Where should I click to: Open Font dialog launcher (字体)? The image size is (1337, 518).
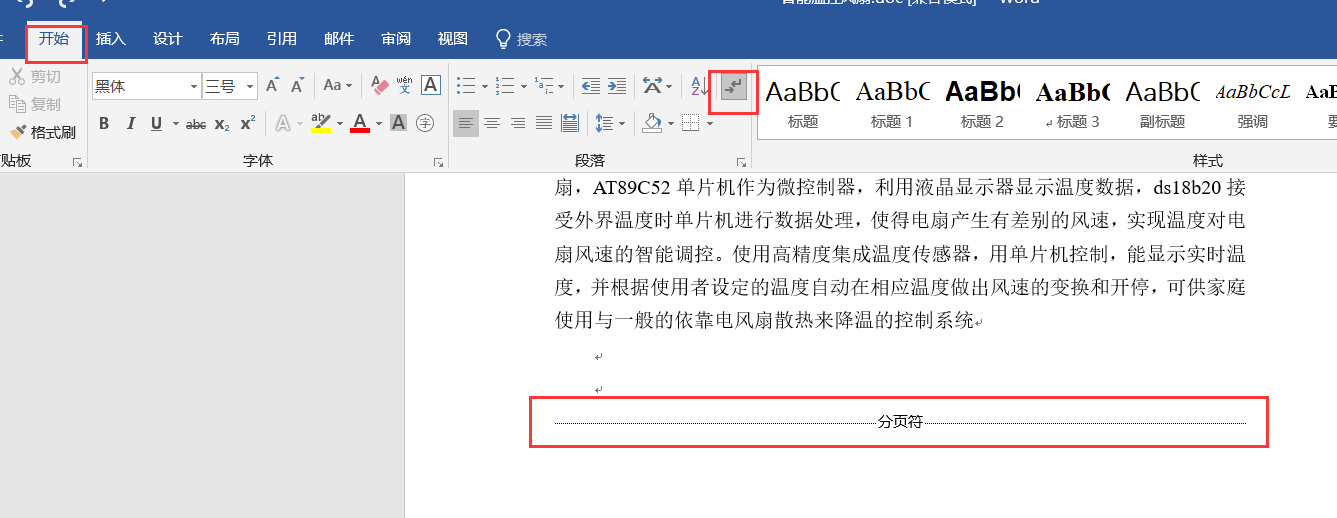click(438, 161)
